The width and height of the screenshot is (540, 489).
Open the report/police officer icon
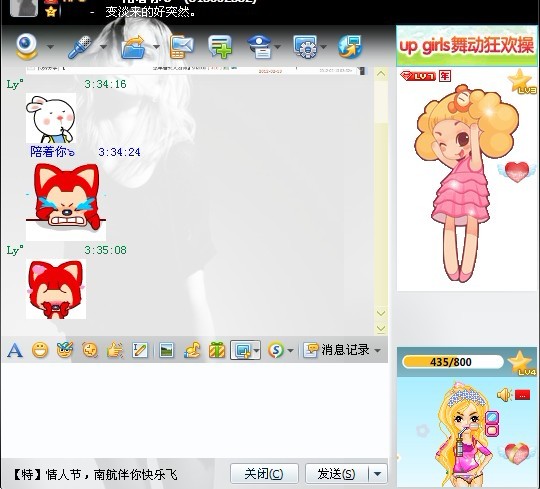[261, 46]
